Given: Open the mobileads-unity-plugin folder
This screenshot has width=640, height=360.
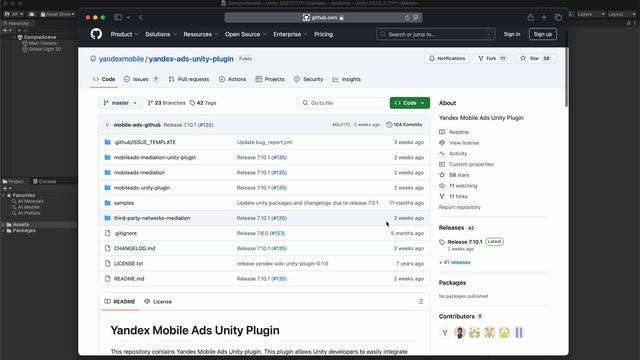Looking at the screenshot, I should [x=142, y=188].
